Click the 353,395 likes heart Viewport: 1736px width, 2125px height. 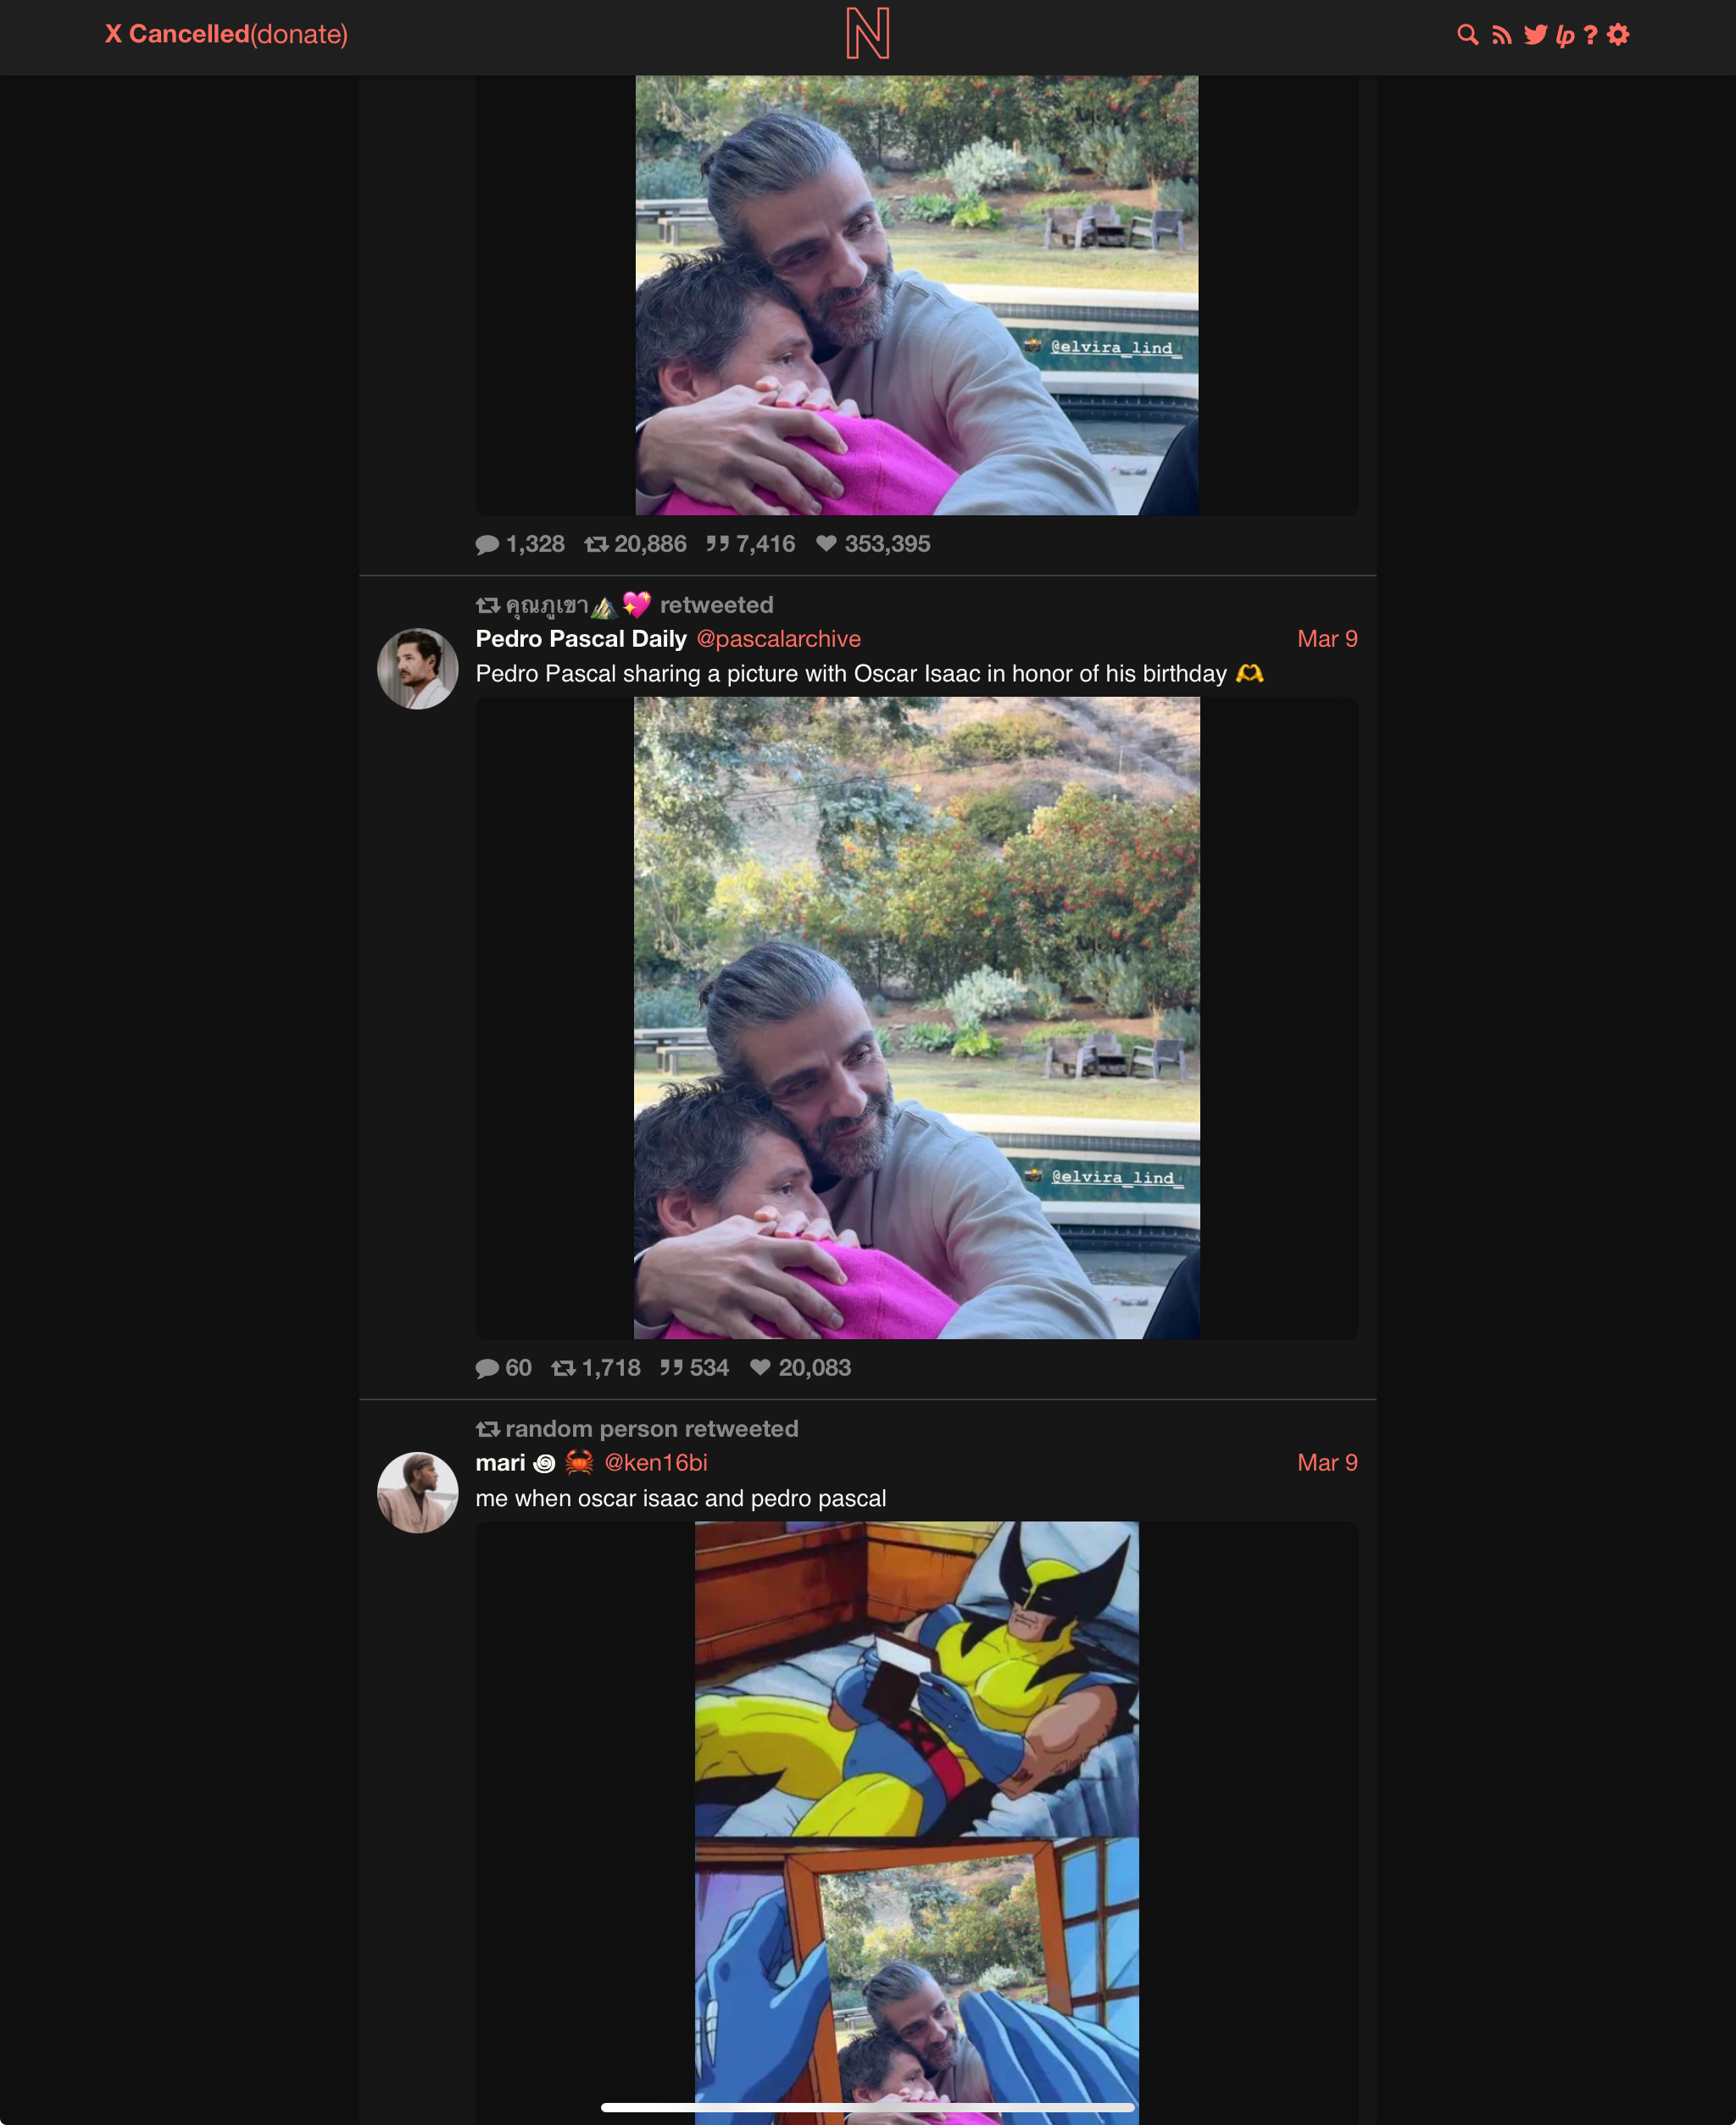pyautogui.click(x=826, y=543)
